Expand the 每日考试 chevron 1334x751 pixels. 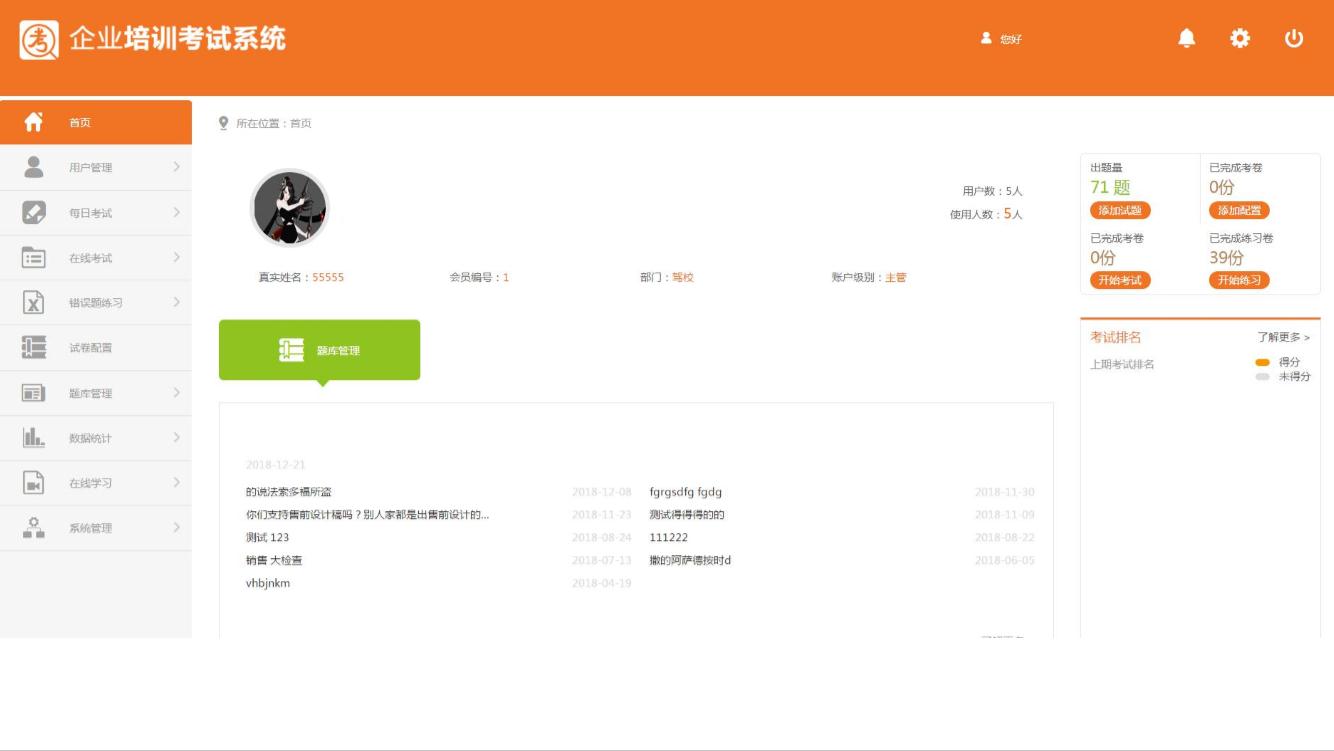pos(176,212)
